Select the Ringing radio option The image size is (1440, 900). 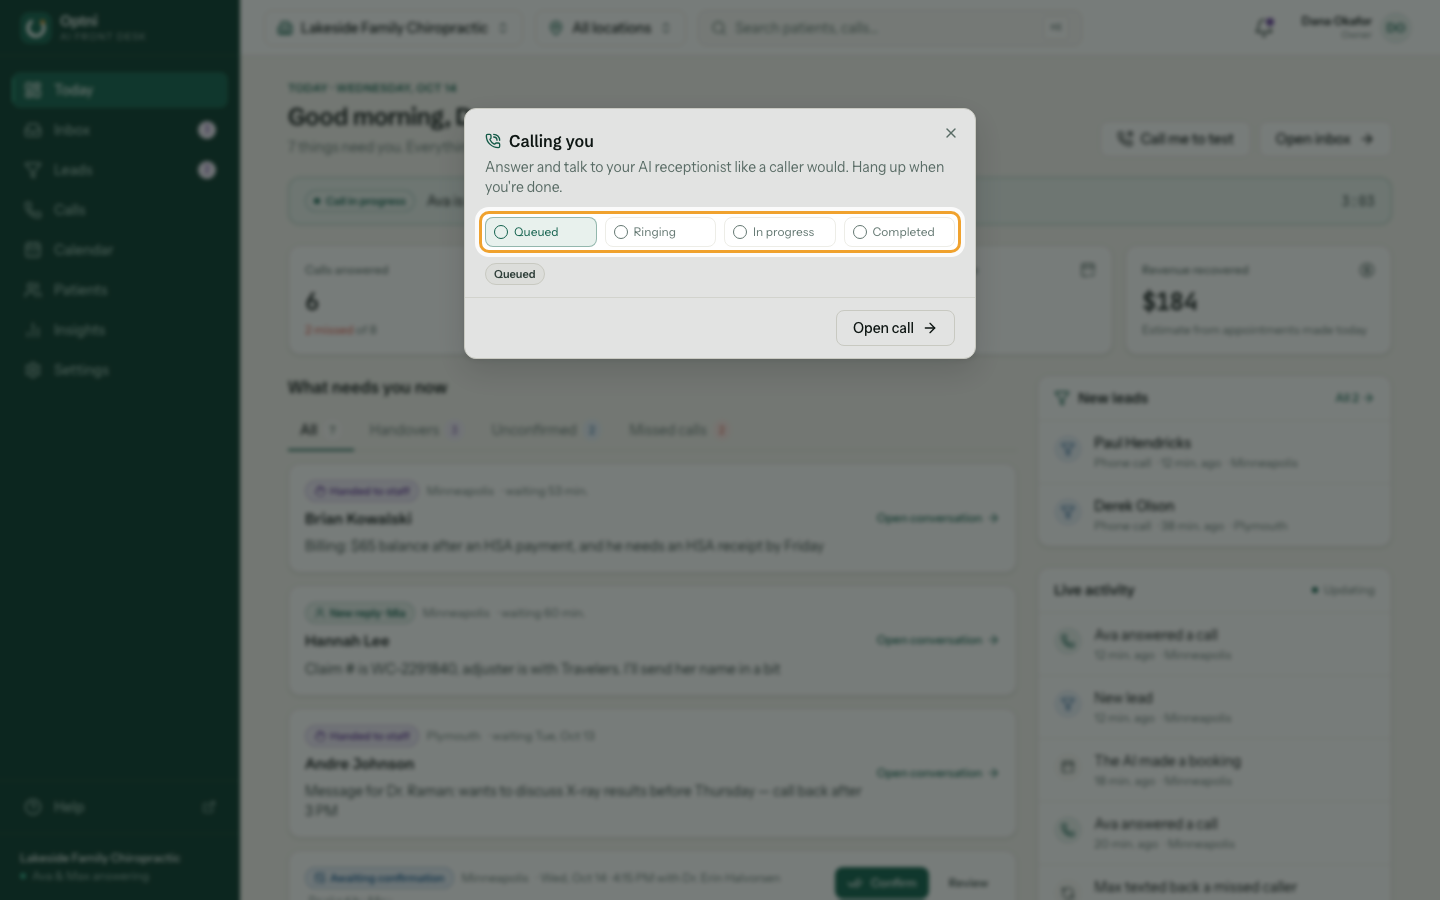660,232
